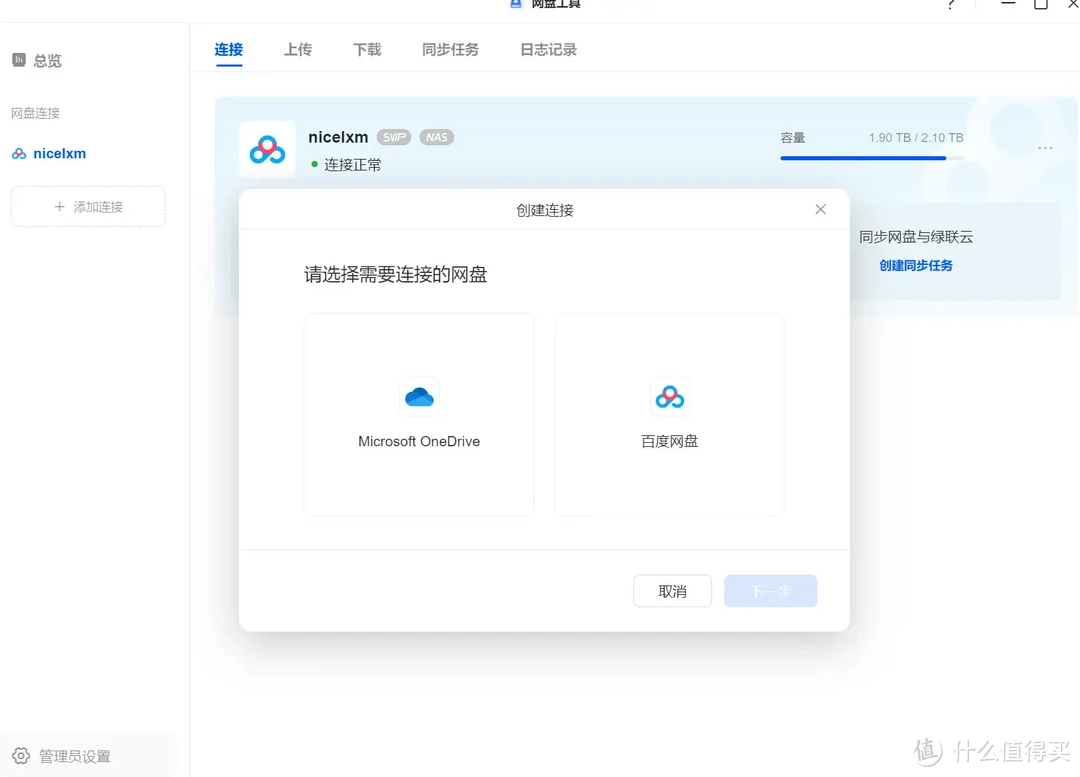1080x777 pixels.
Task: Open the three-dot more options menu
Action: [1045, 148]
